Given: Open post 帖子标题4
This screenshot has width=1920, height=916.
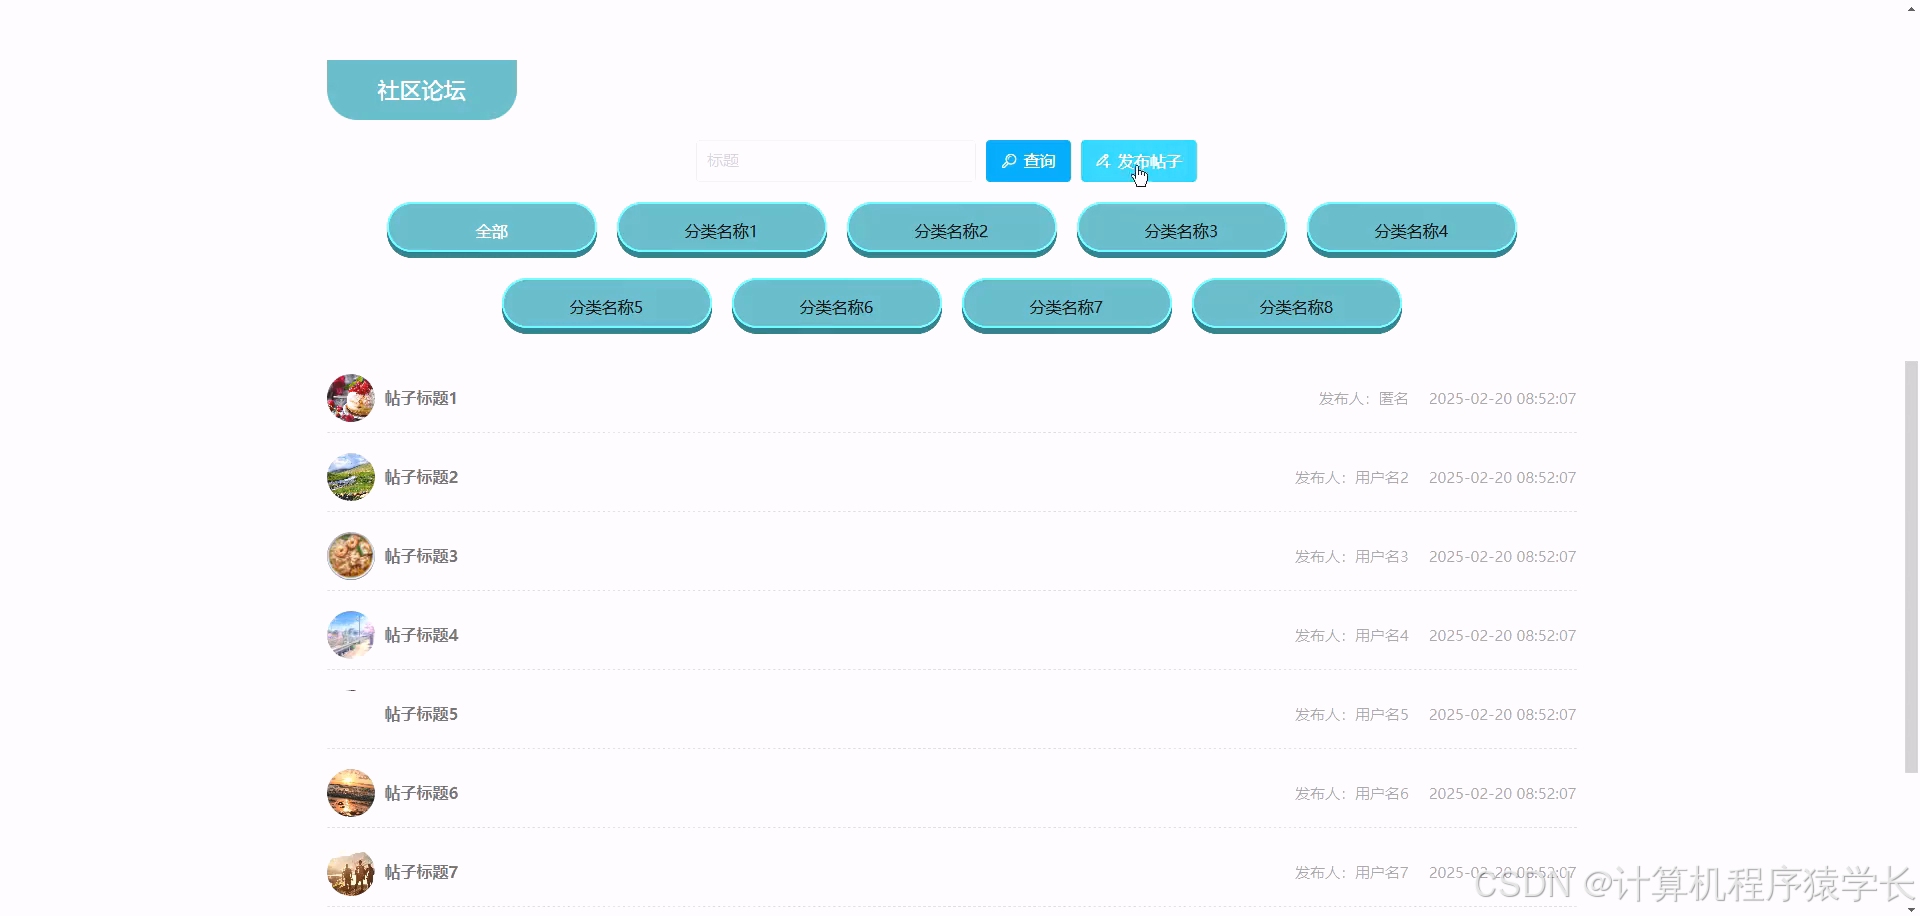Looking at the screenshot, I should [421, 635].
